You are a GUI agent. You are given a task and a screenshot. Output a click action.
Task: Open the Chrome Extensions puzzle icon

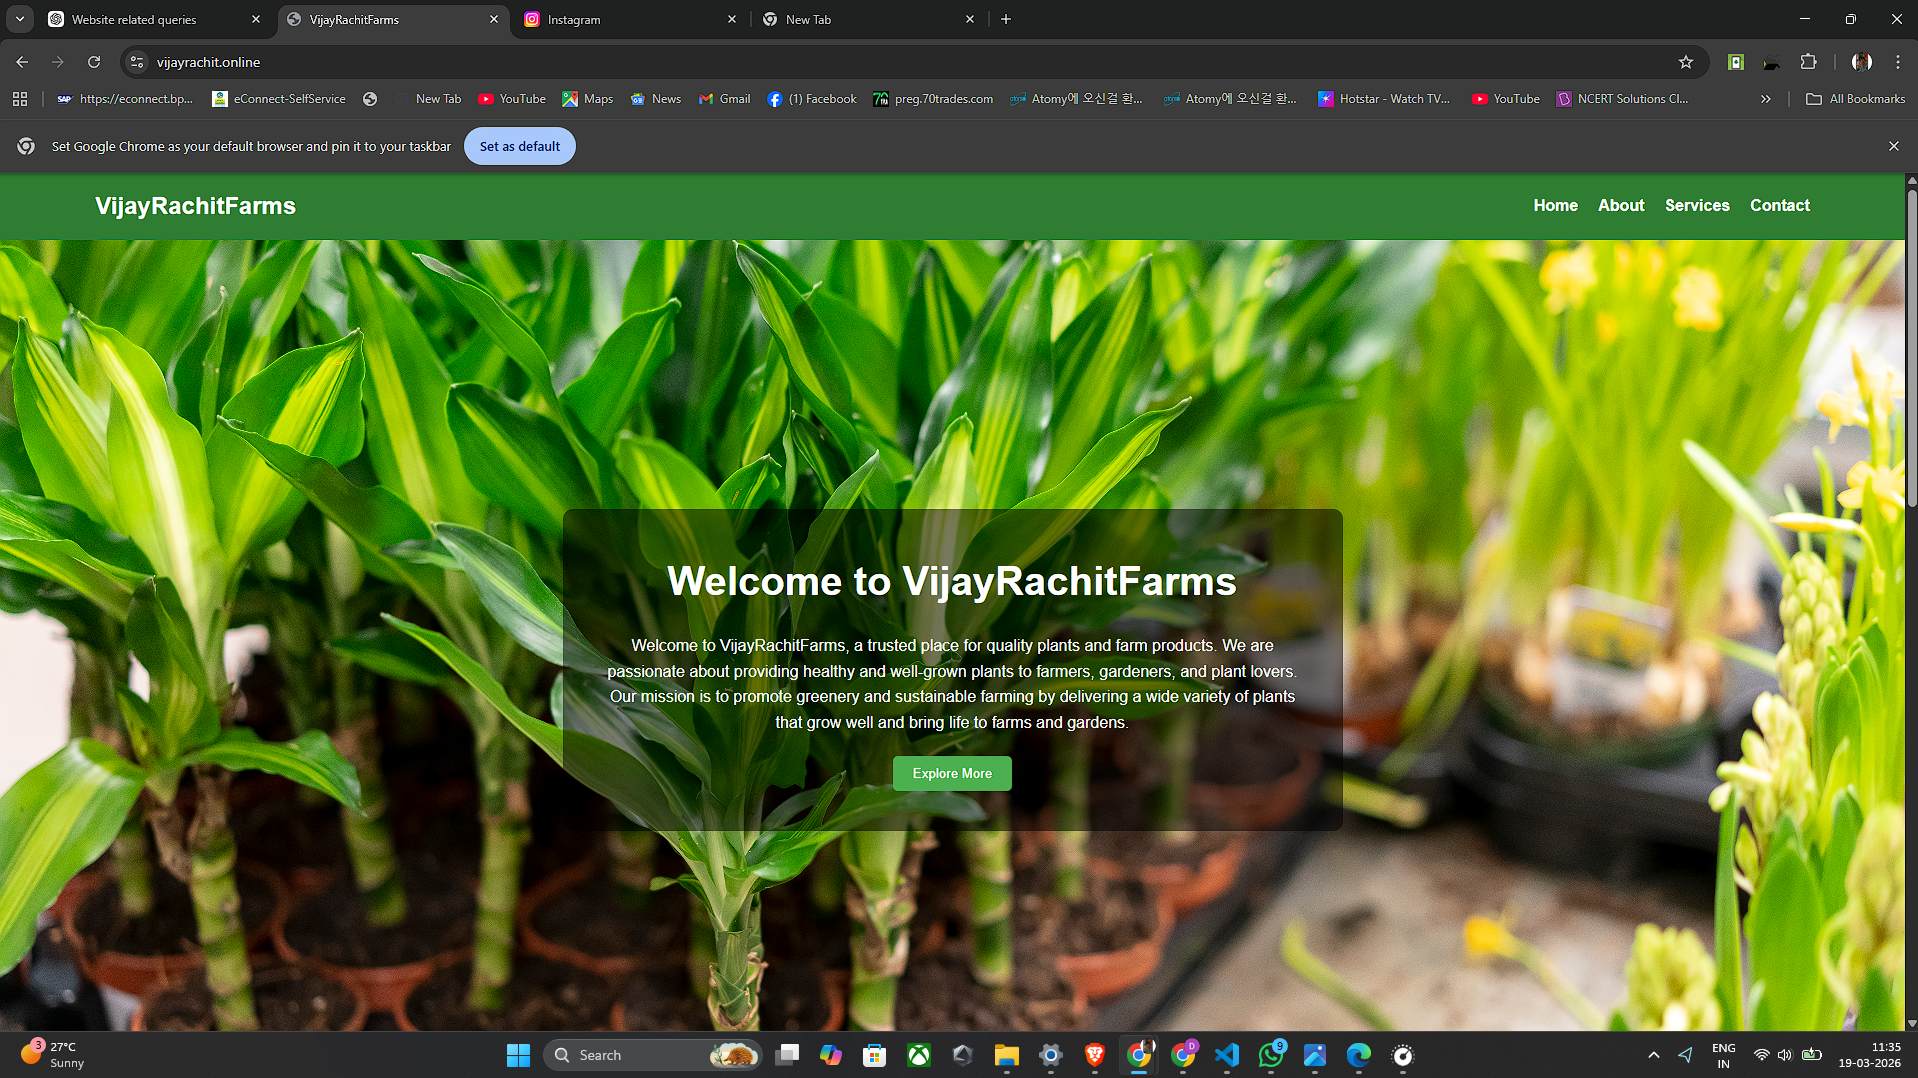(x=1808, y=62)
